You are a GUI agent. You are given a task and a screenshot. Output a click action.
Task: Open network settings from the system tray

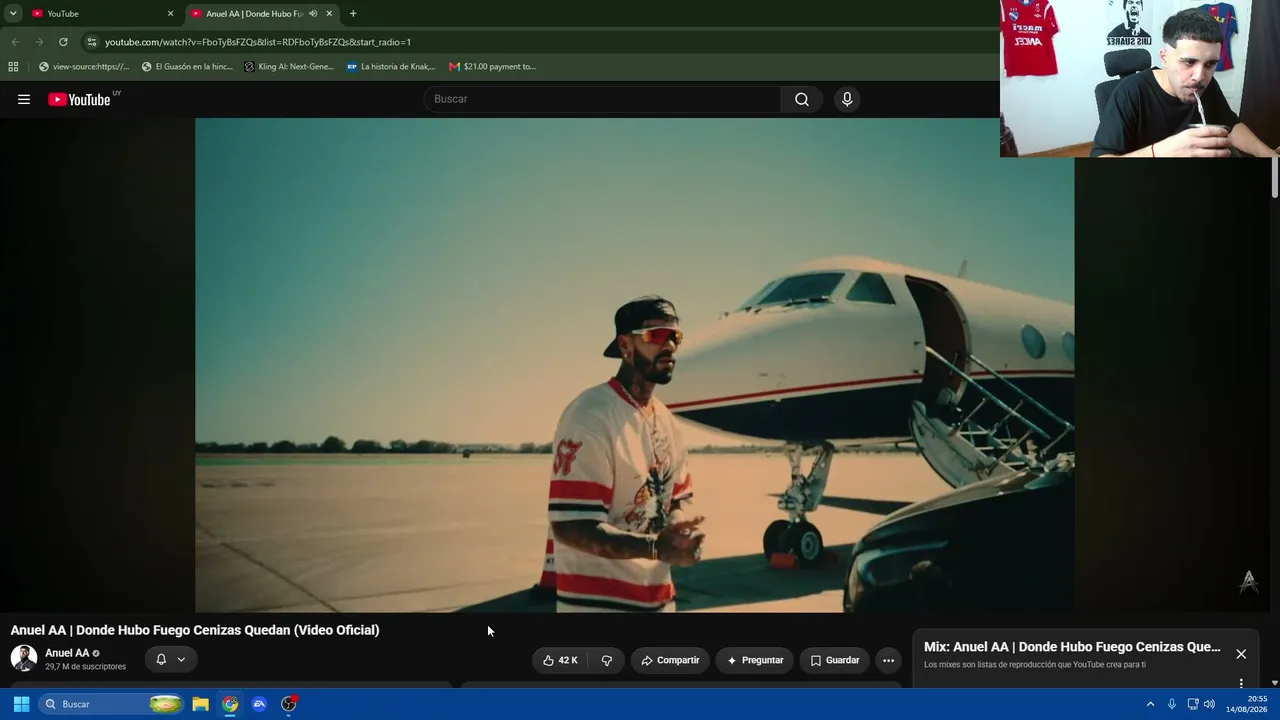(x=1193, y=704)
